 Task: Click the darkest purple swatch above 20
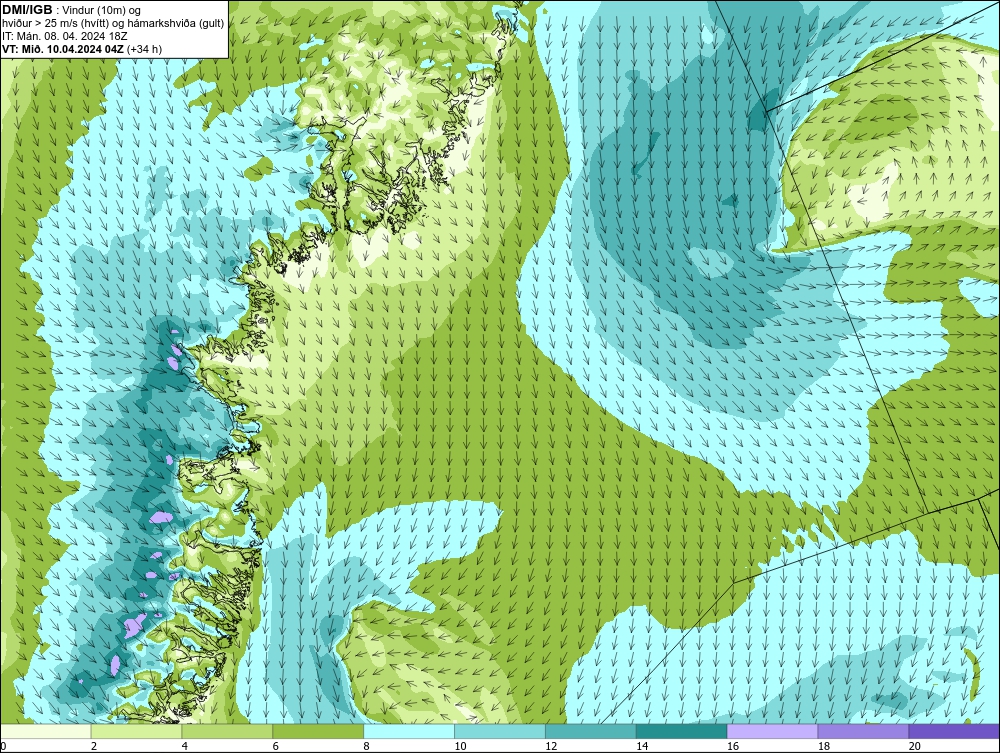pyautogui.click(x=954, y=731)
